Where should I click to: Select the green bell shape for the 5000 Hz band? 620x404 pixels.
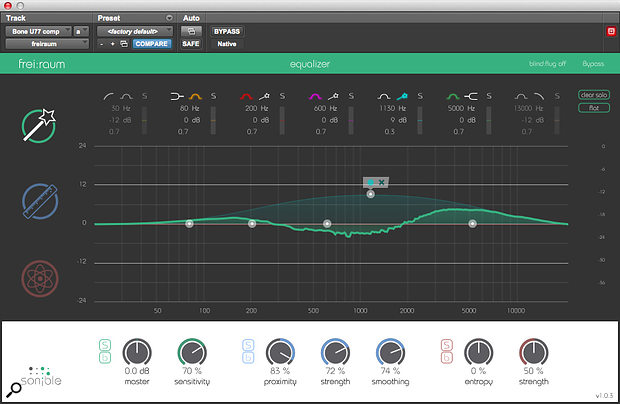[453, 96]
